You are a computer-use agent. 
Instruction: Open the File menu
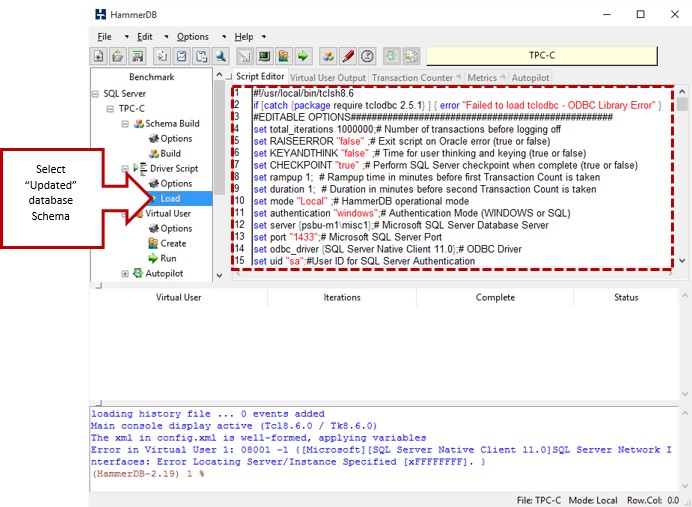105,37
